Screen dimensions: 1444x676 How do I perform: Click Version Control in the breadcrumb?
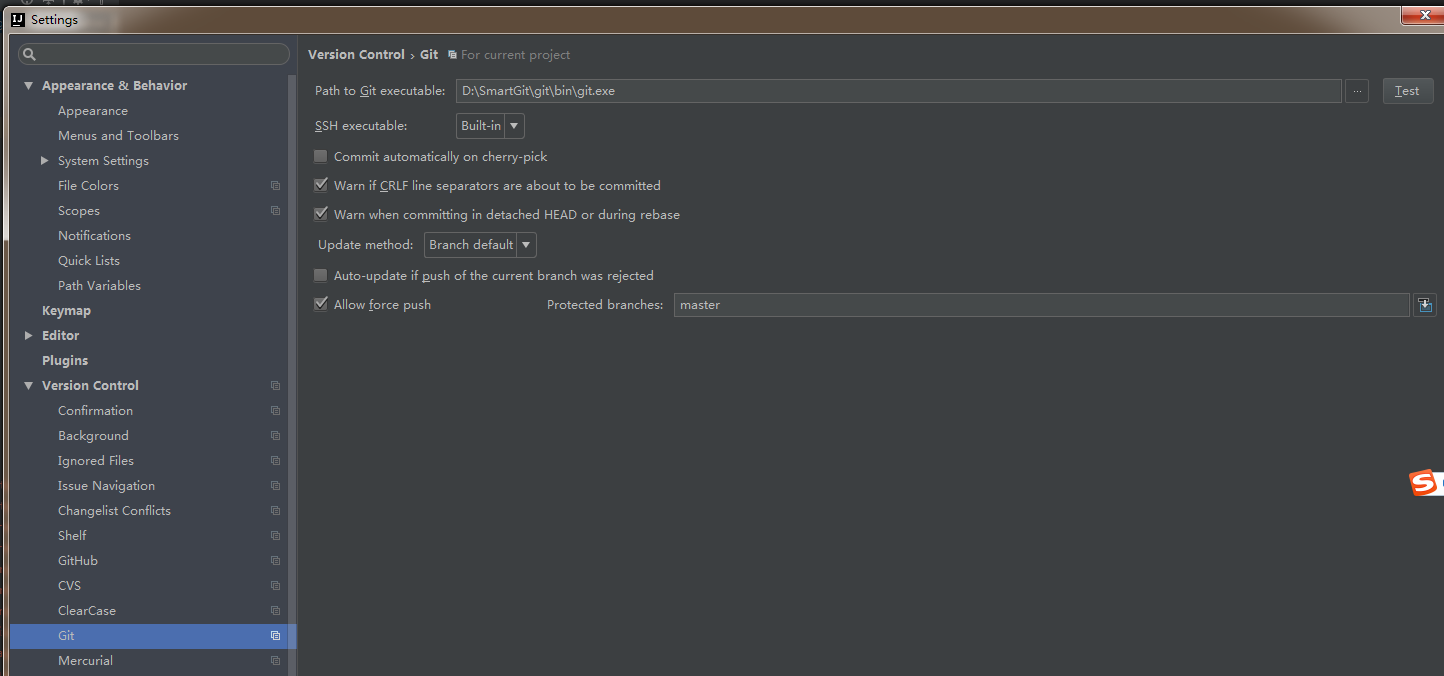pyautogui.click(x=356, y=55)
